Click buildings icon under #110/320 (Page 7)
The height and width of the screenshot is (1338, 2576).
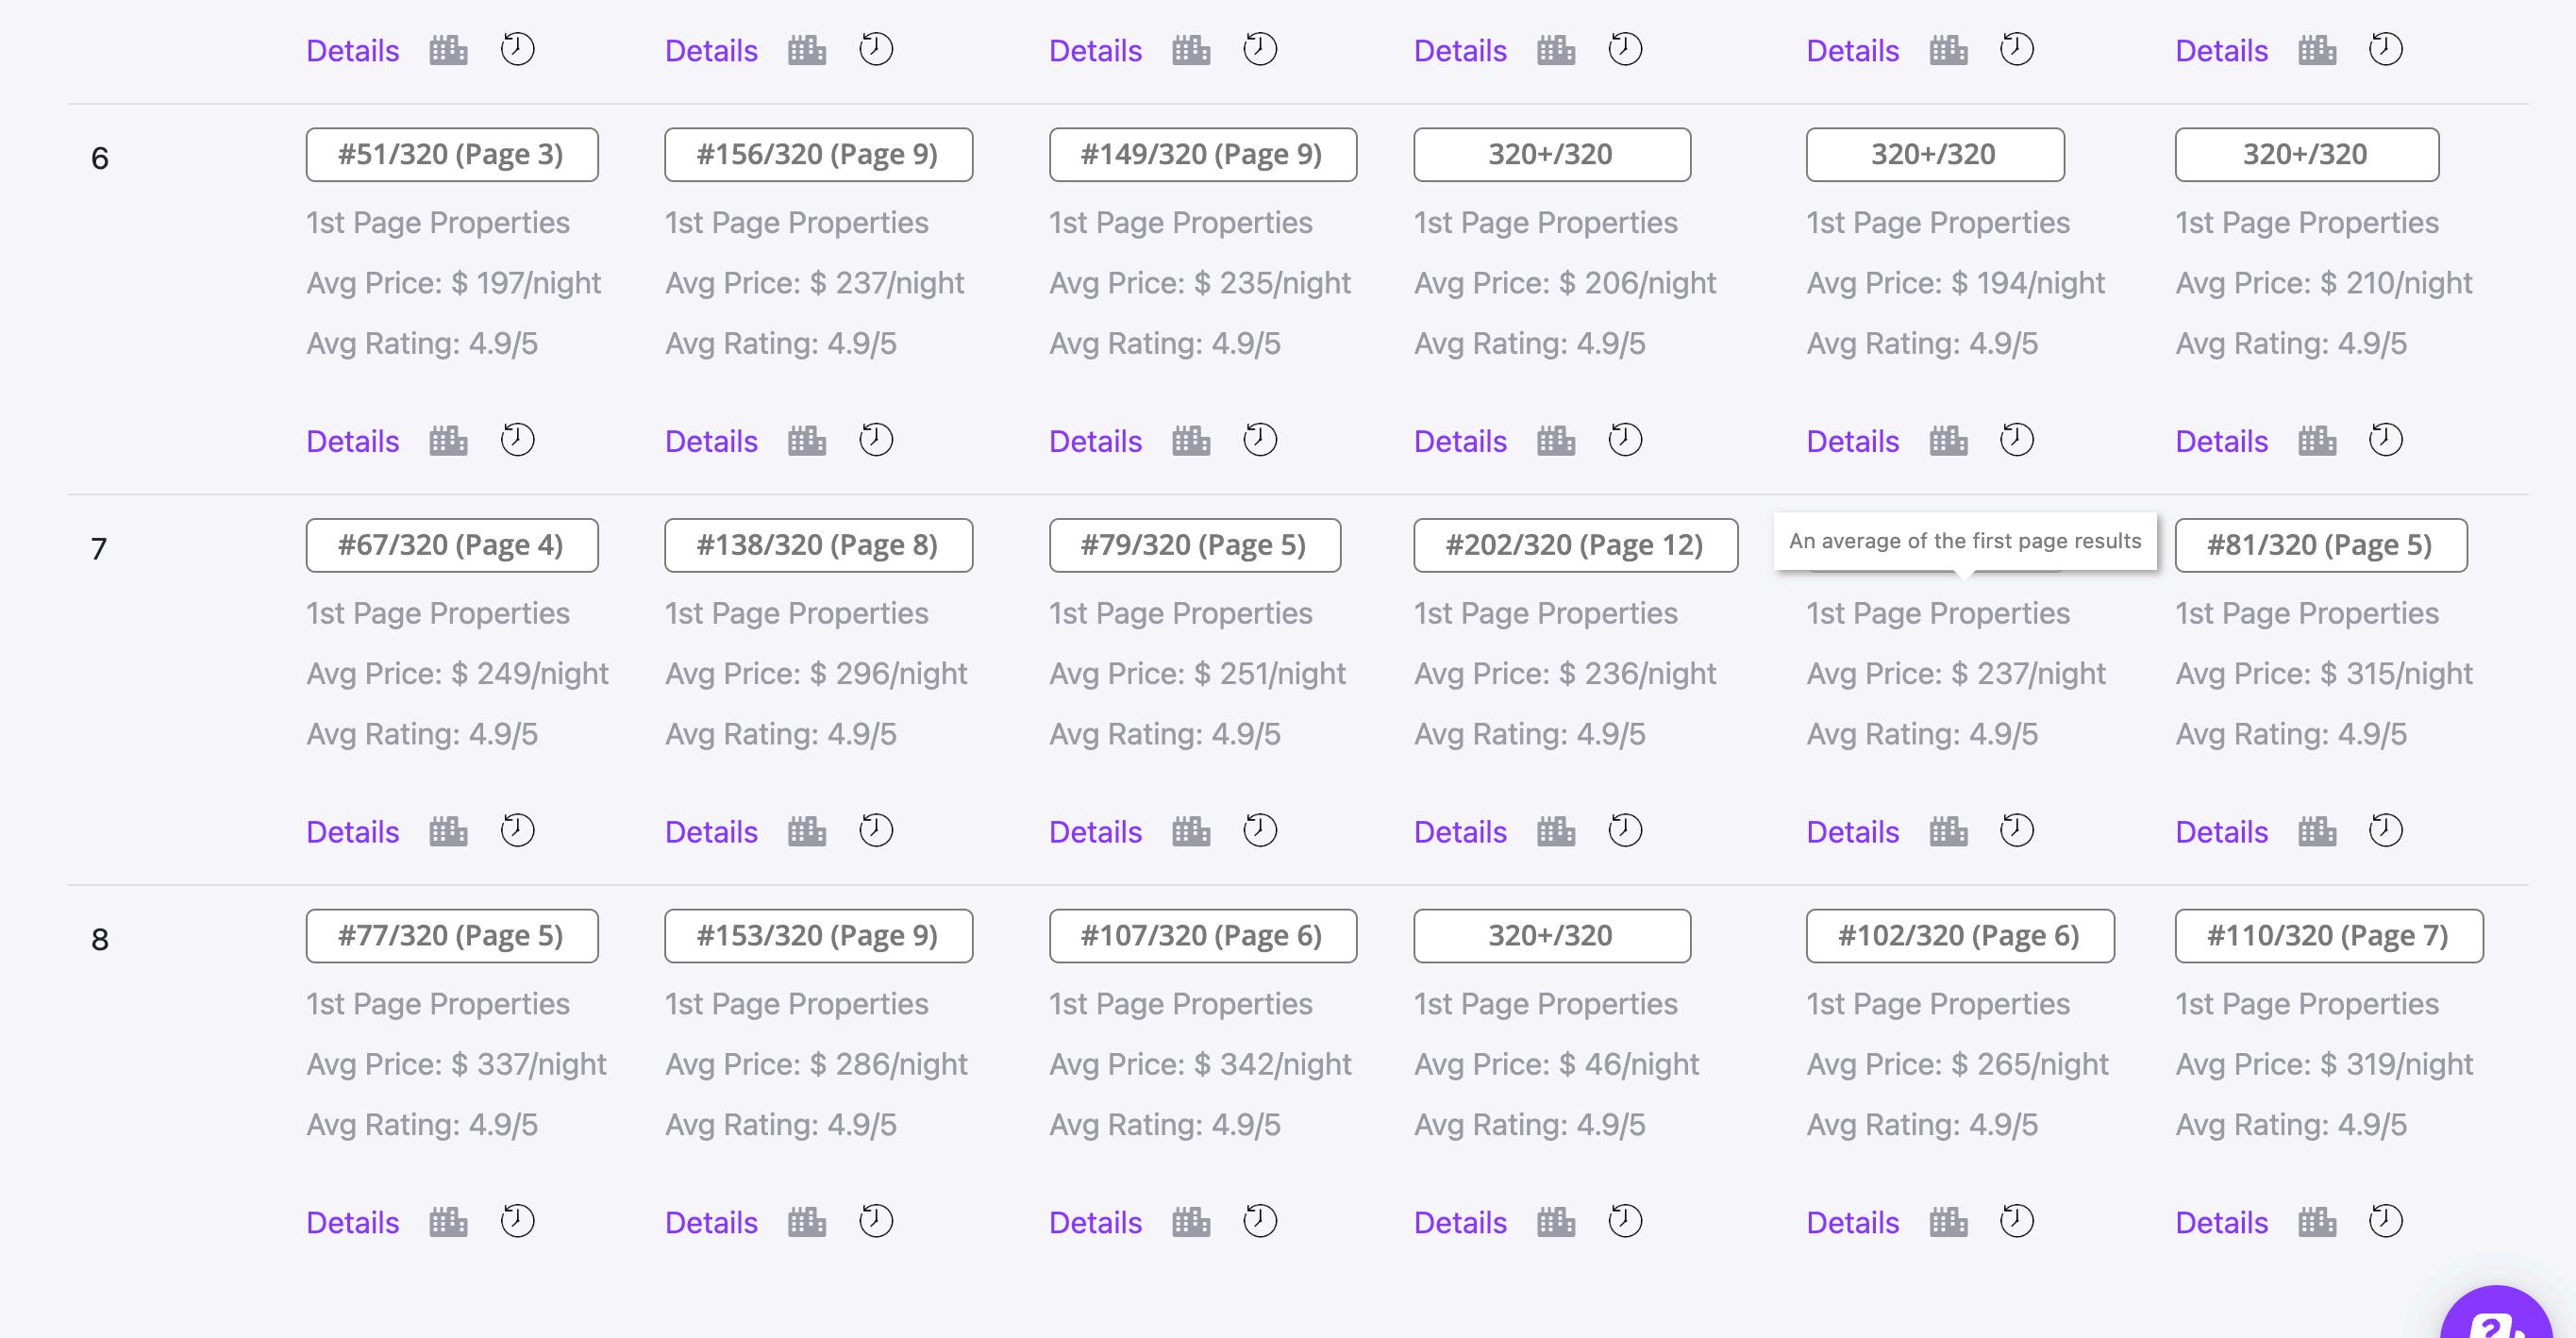pyautogui.click(x=2316, y=1222)
